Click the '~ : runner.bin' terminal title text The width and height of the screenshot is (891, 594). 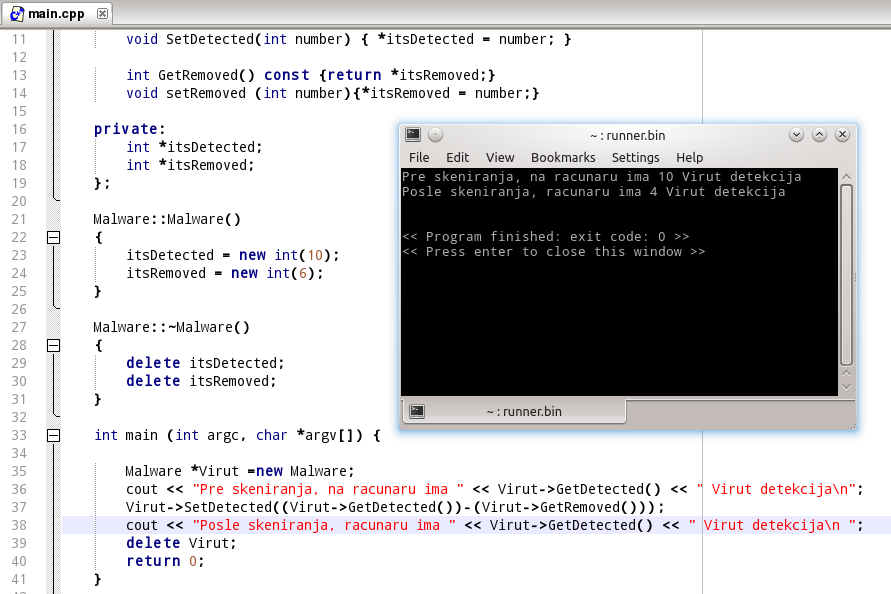pyautogui.click(x=627, y=135)
